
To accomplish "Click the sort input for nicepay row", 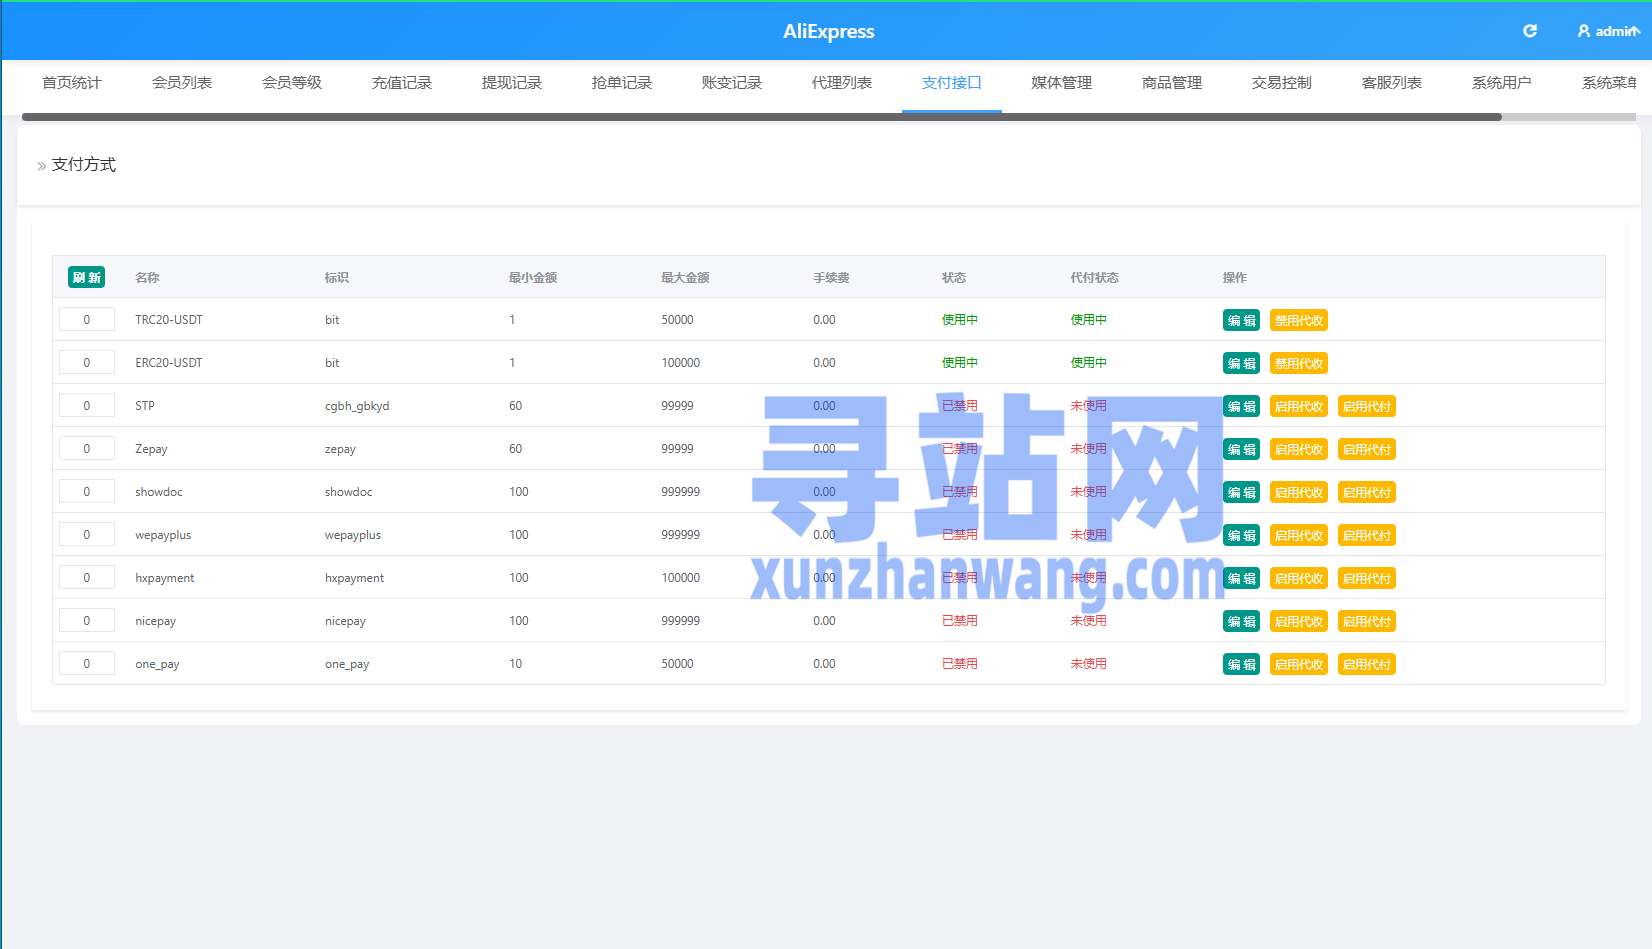I will 86,621.
